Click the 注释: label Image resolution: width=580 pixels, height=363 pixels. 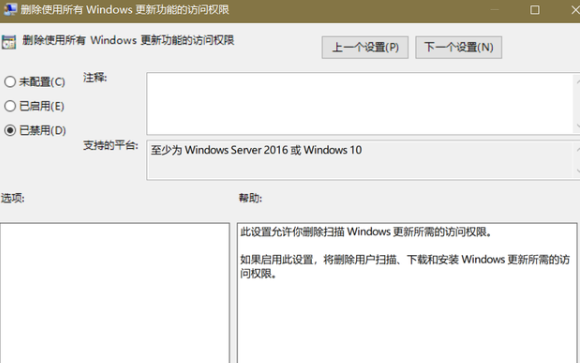point(95,78)
